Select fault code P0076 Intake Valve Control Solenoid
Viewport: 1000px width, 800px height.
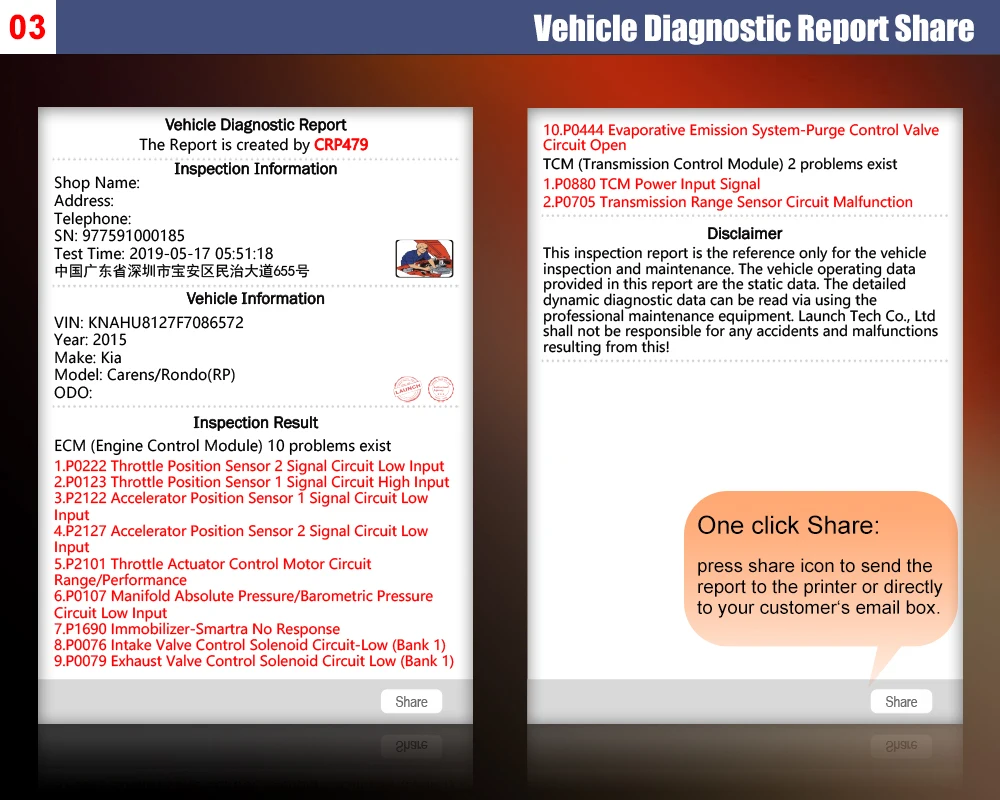tap(249, 645)
